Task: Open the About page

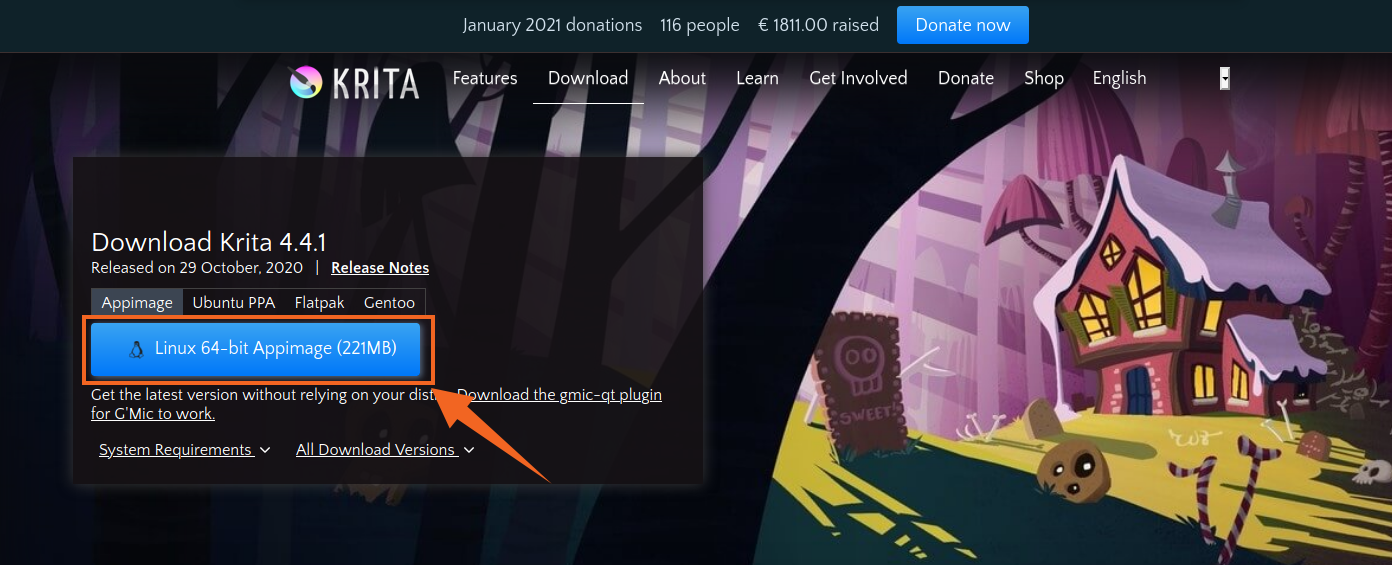Action: click(x=682, y=78)
